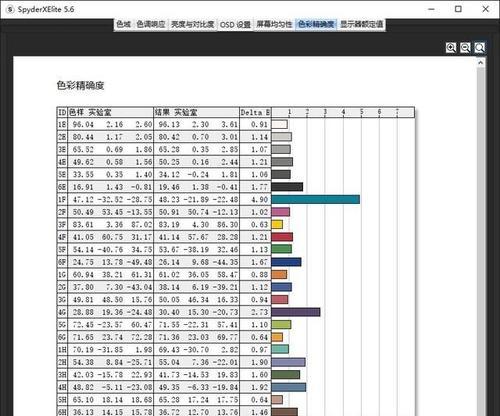Click the SpyderXElite 5.6 window title text
Image resolution: width=500 pixels, height=416 pixels.
46,9
